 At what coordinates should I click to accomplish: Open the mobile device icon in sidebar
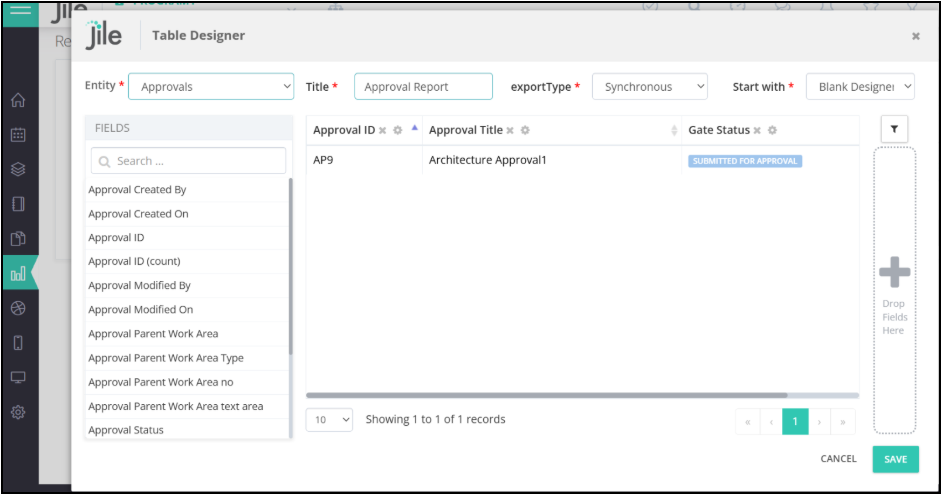[18, 343]
